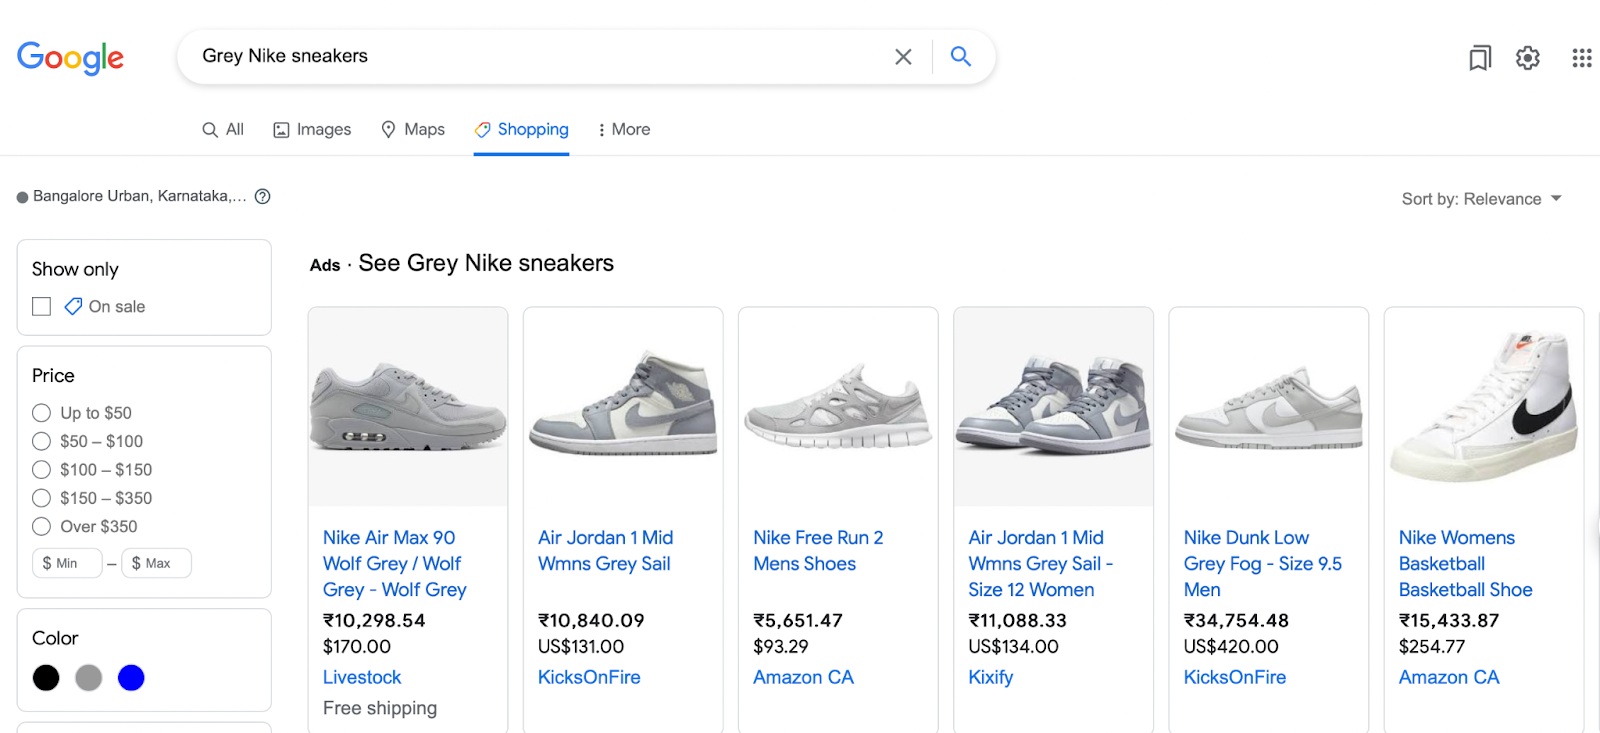Select the Shopping tab
Image resolution: width=1600 pixels, height=733 pixels.
[x=522, y=130]
